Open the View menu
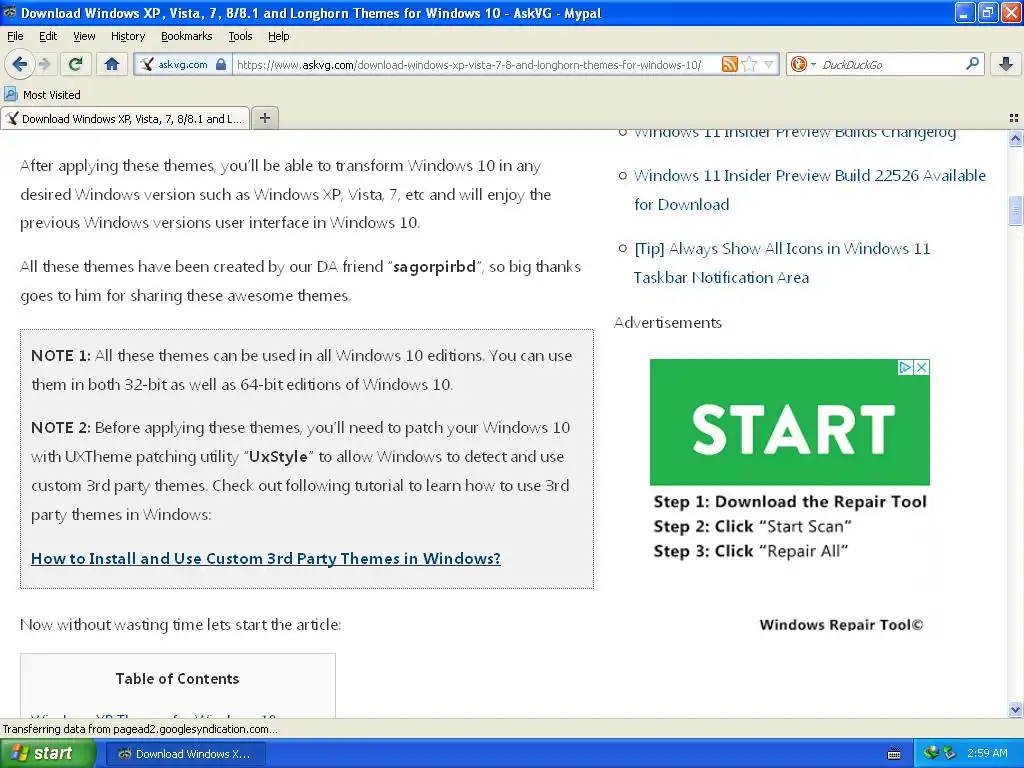 click(x=84, y=36)
